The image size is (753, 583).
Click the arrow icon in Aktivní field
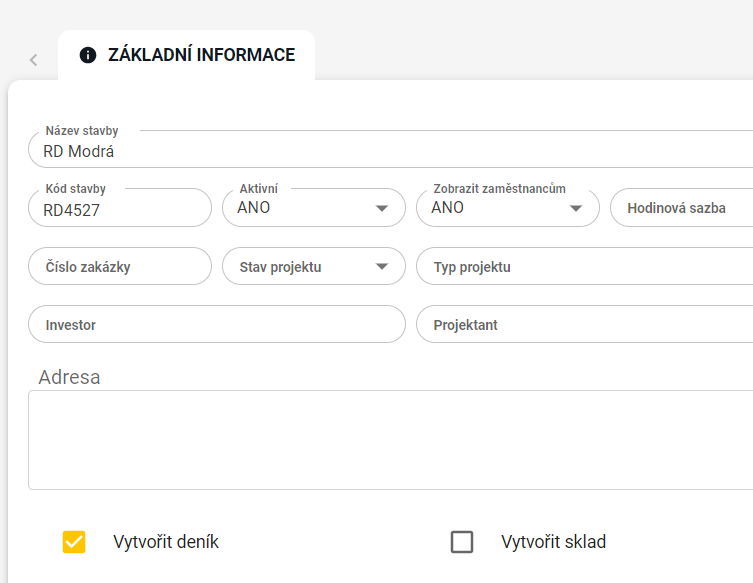(x=382, y=208)
